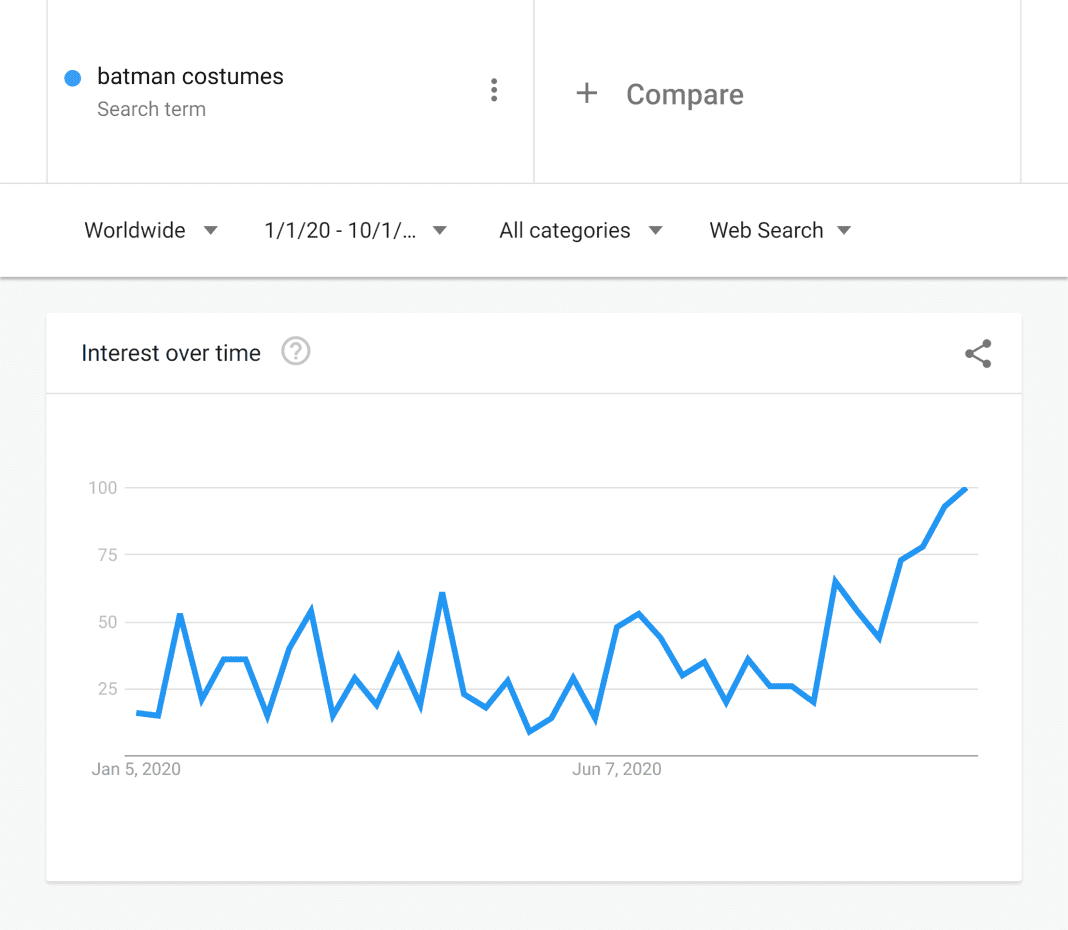Image resolution: width=1068 pixels, height=930 pixels.
Task: Click the Interest over time heading
Action: (170, 353)
